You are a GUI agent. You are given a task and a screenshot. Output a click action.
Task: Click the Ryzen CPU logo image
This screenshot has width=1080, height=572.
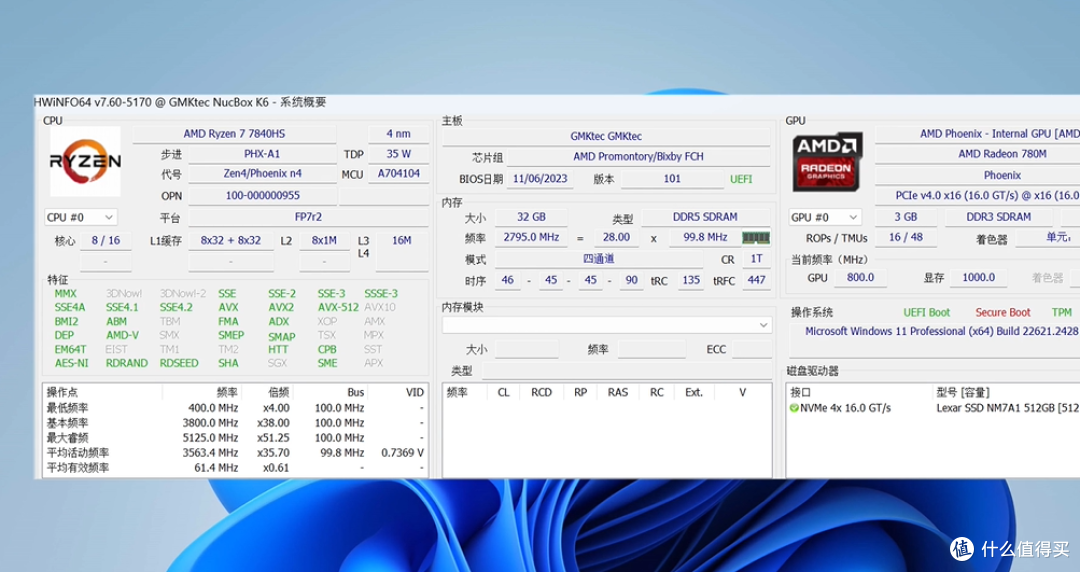85,161
